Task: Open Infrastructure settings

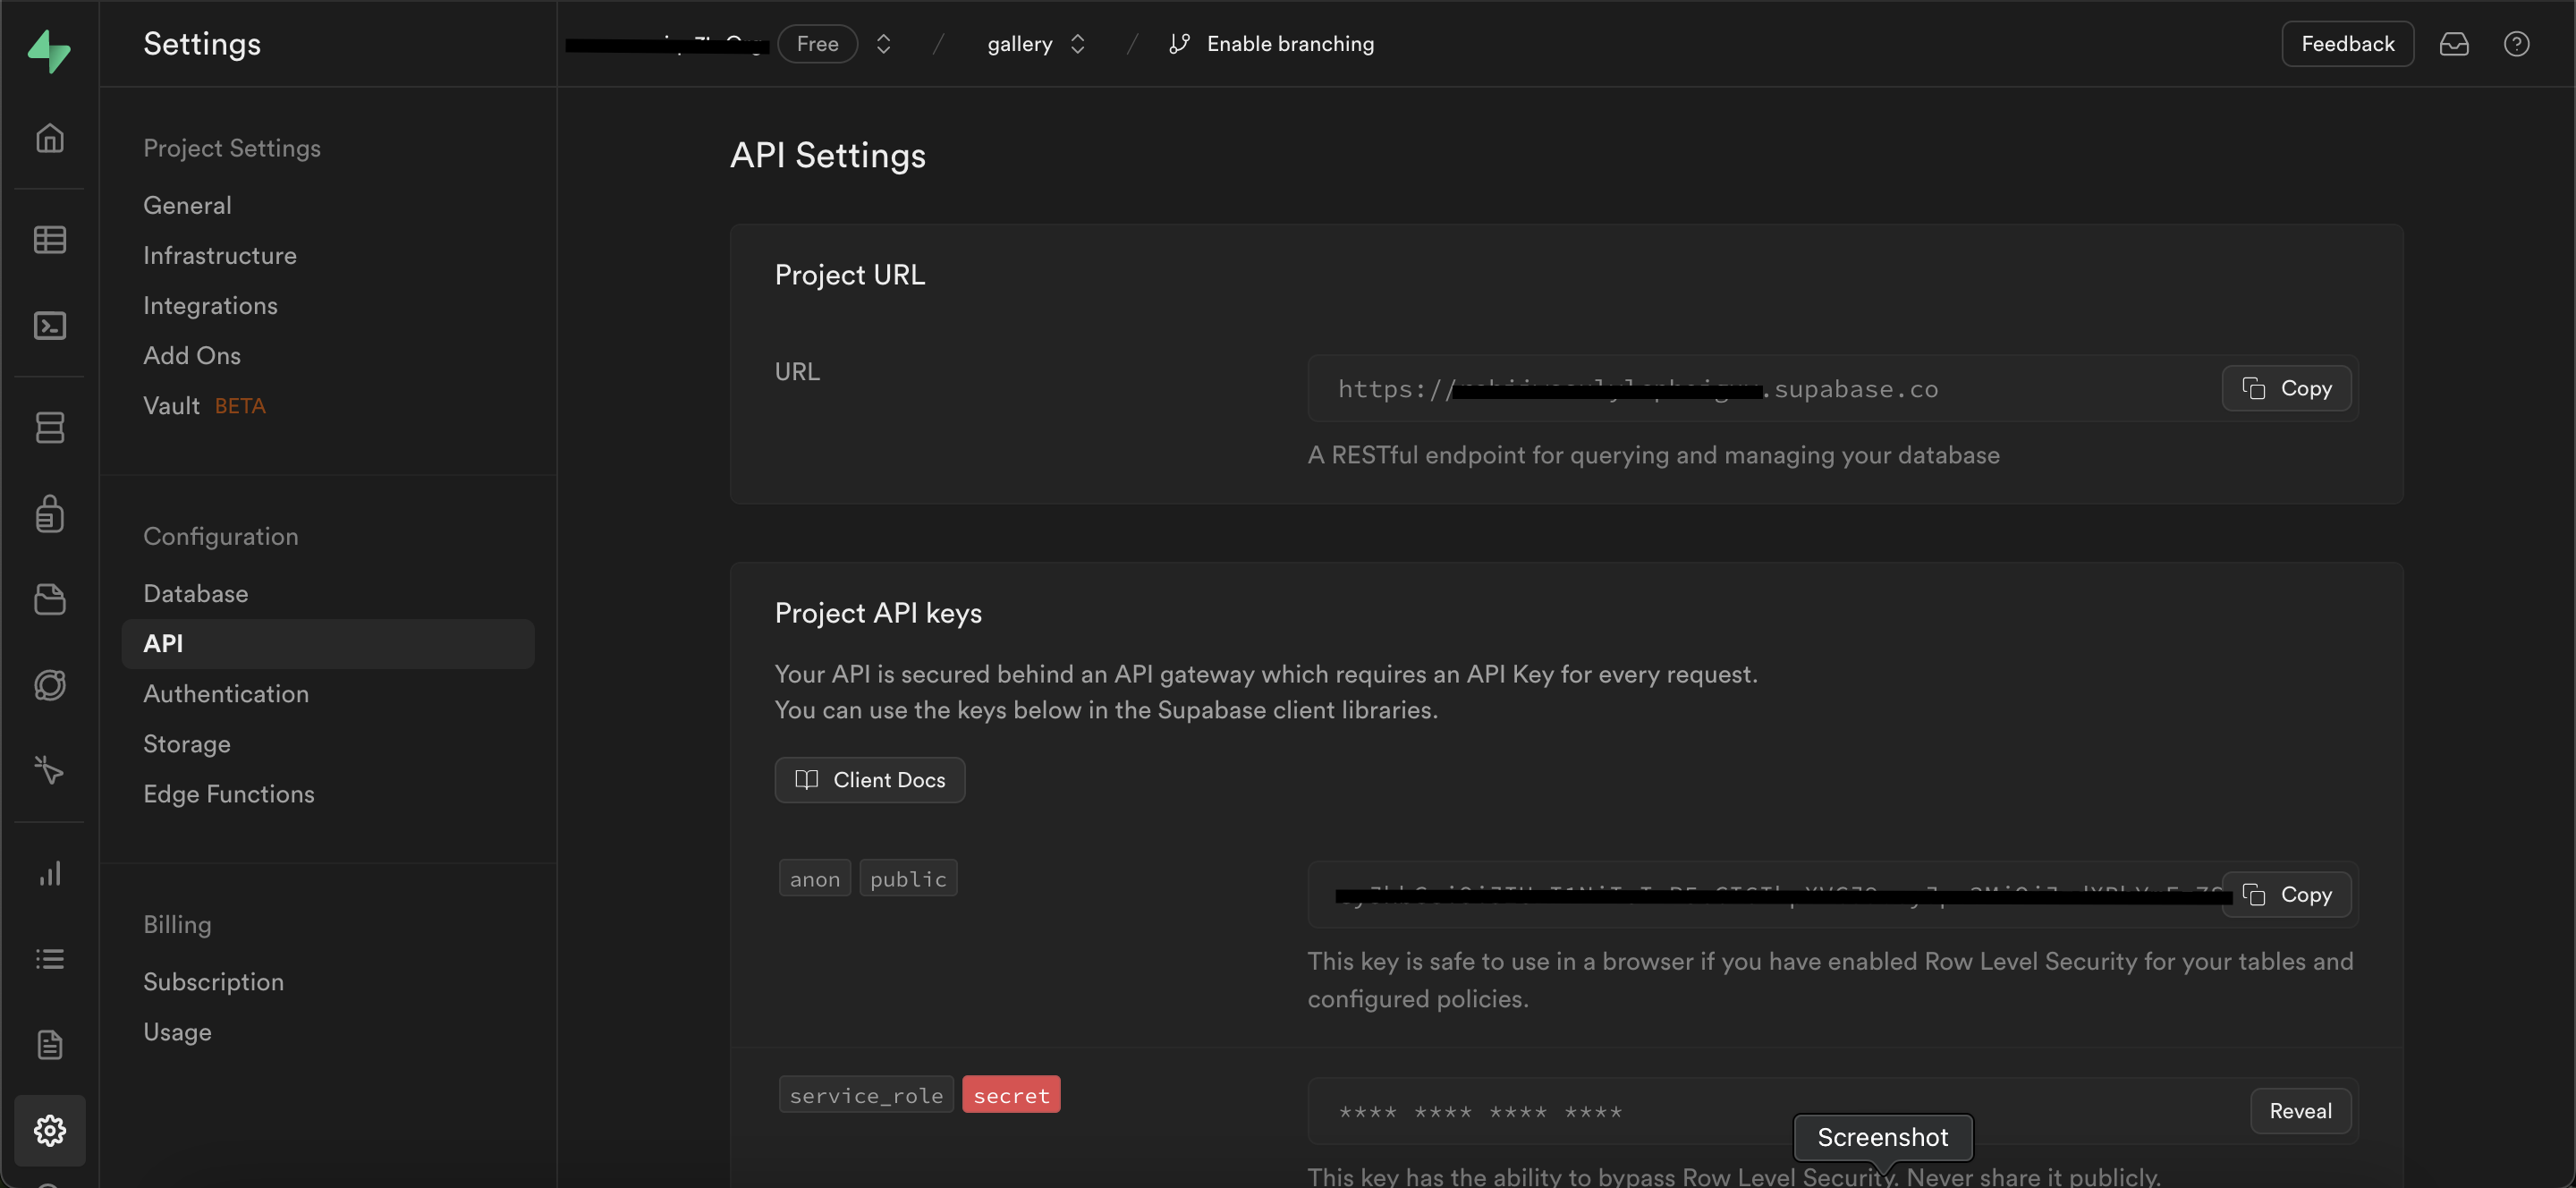Action: point(219,255)
